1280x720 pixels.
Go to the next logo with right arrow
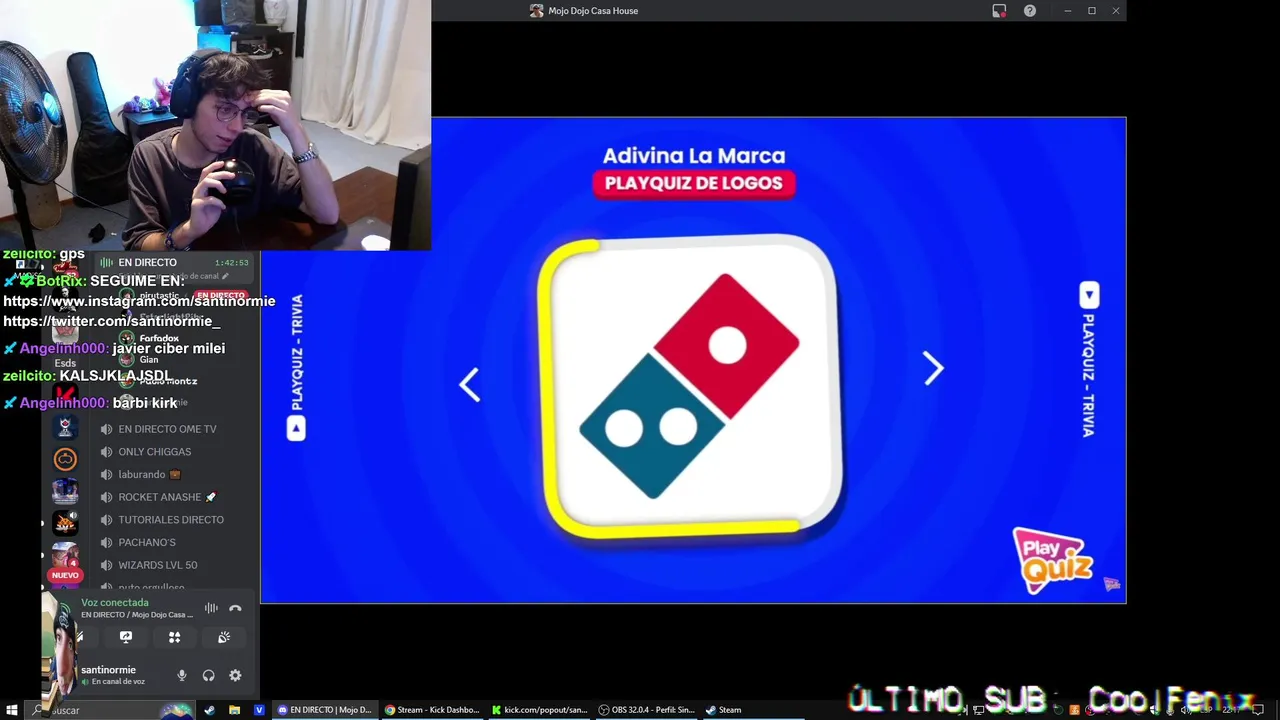click(932, 369)
